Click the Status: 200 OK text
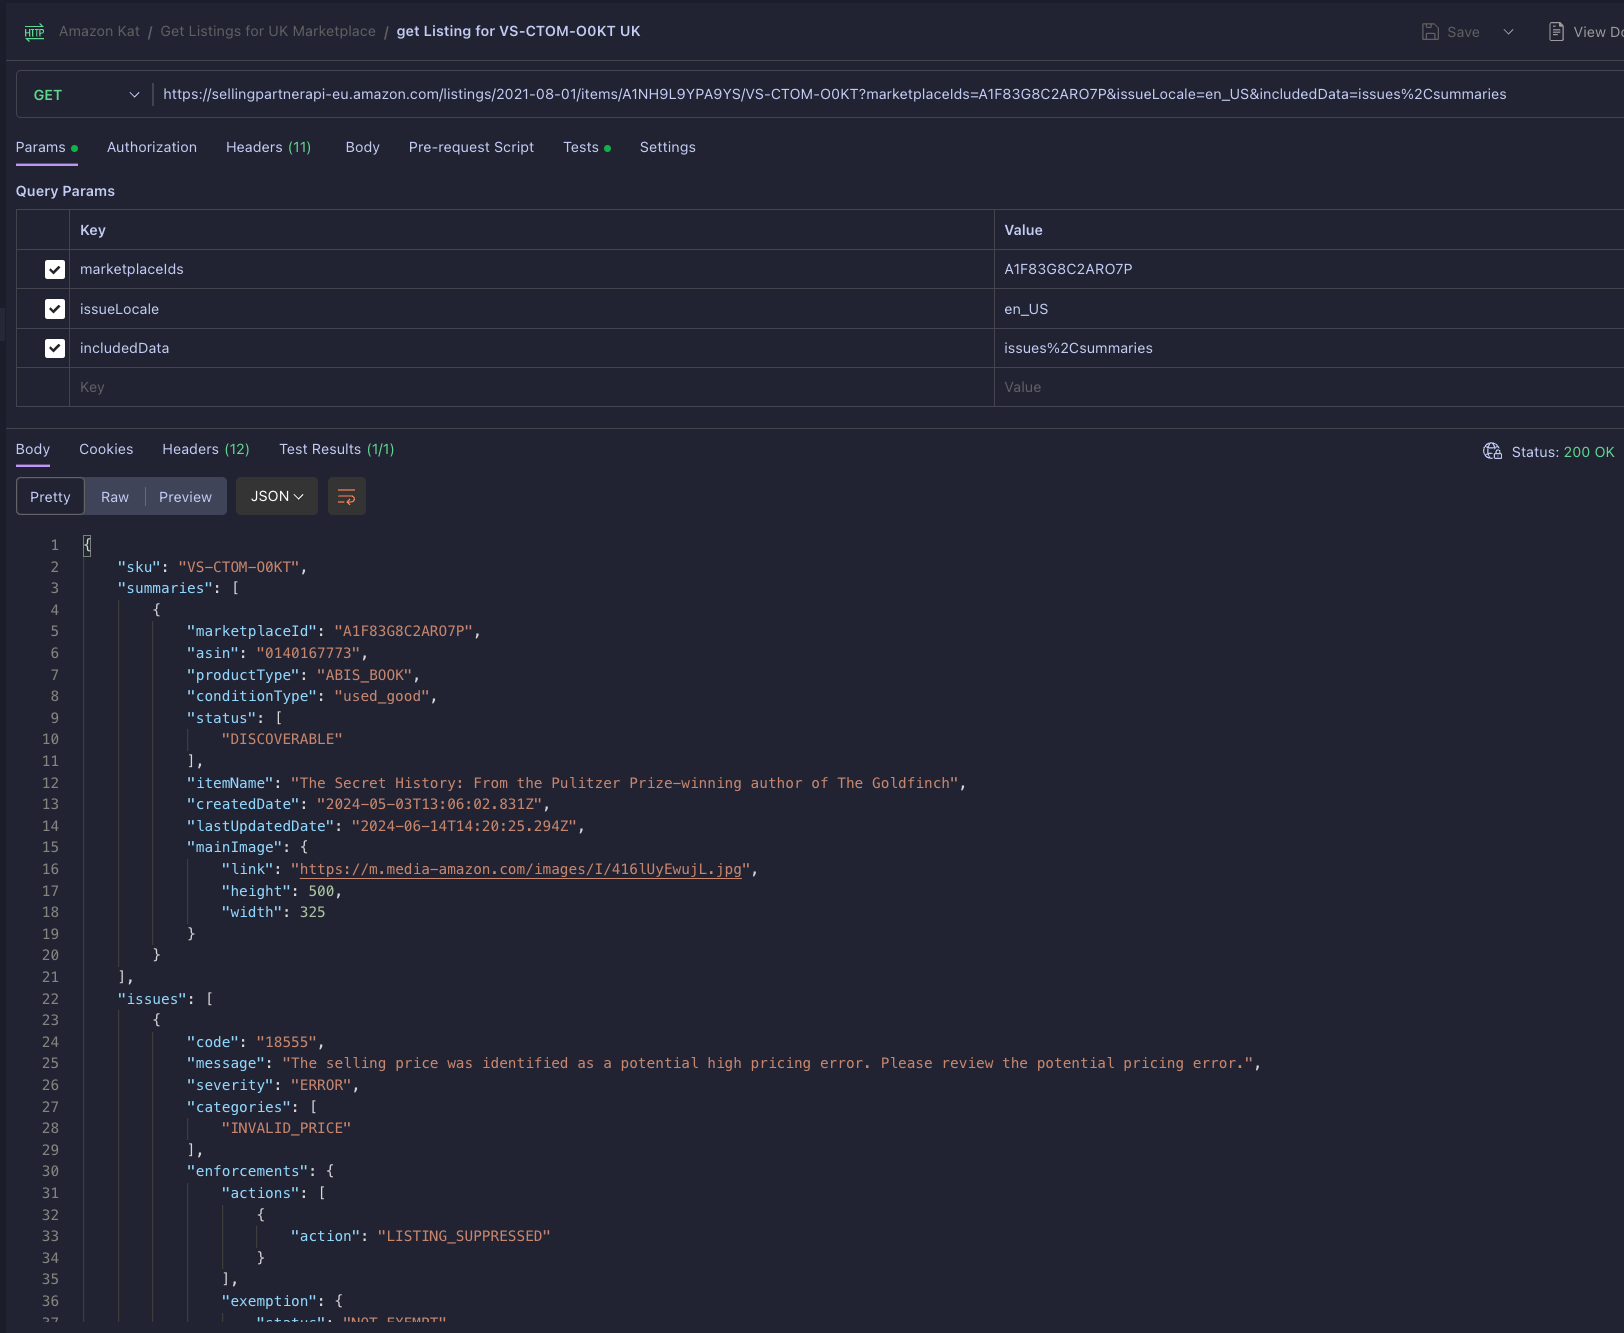The image size is (1624, 1333). pos(1562,452)
